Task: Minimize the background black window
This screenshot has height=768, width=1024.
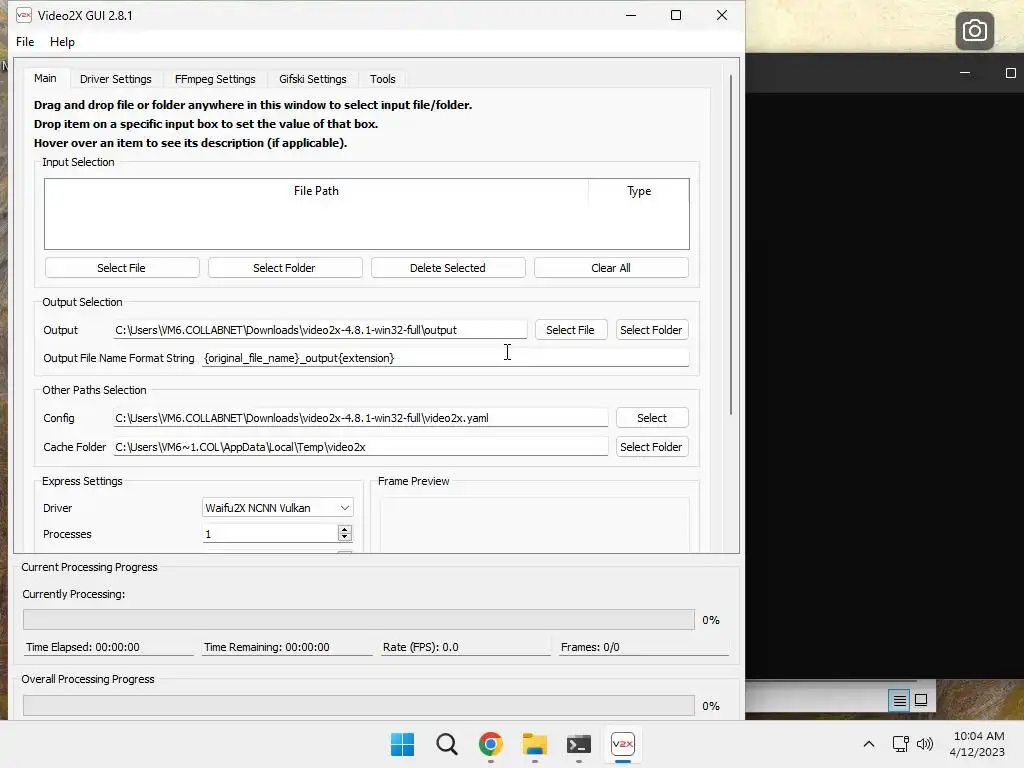Action: tap(965, 73)
